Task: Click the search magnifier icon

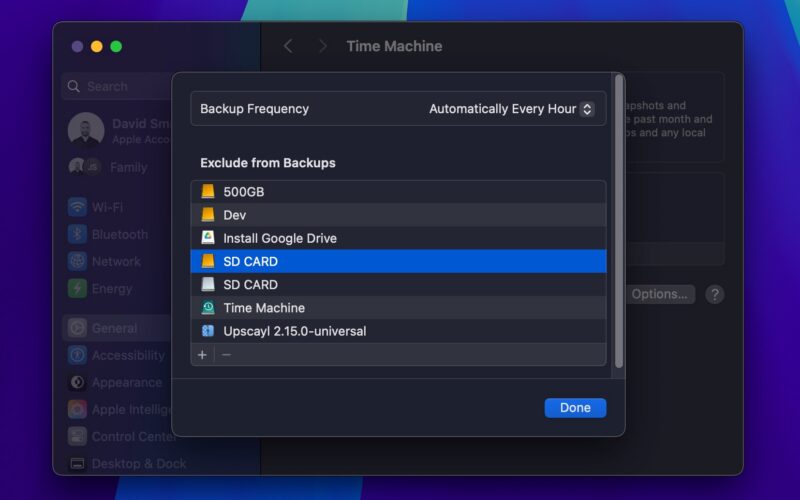Action: click(x=74, y=86)
